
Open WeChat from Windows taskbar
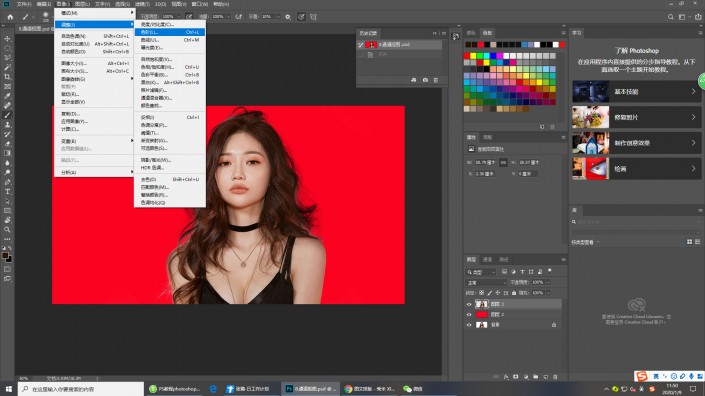[413, 389]
